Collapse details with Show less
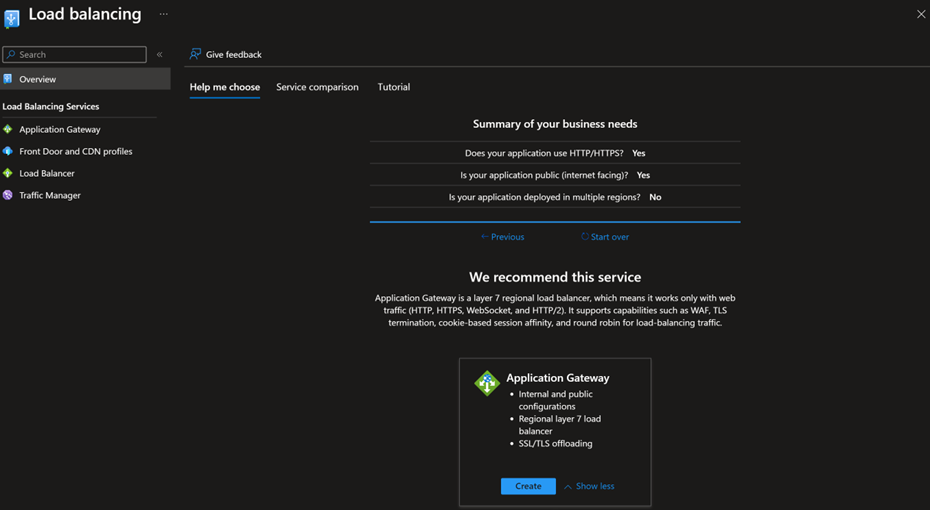This screenshot has width=930, height=510. tap(589, 486)
